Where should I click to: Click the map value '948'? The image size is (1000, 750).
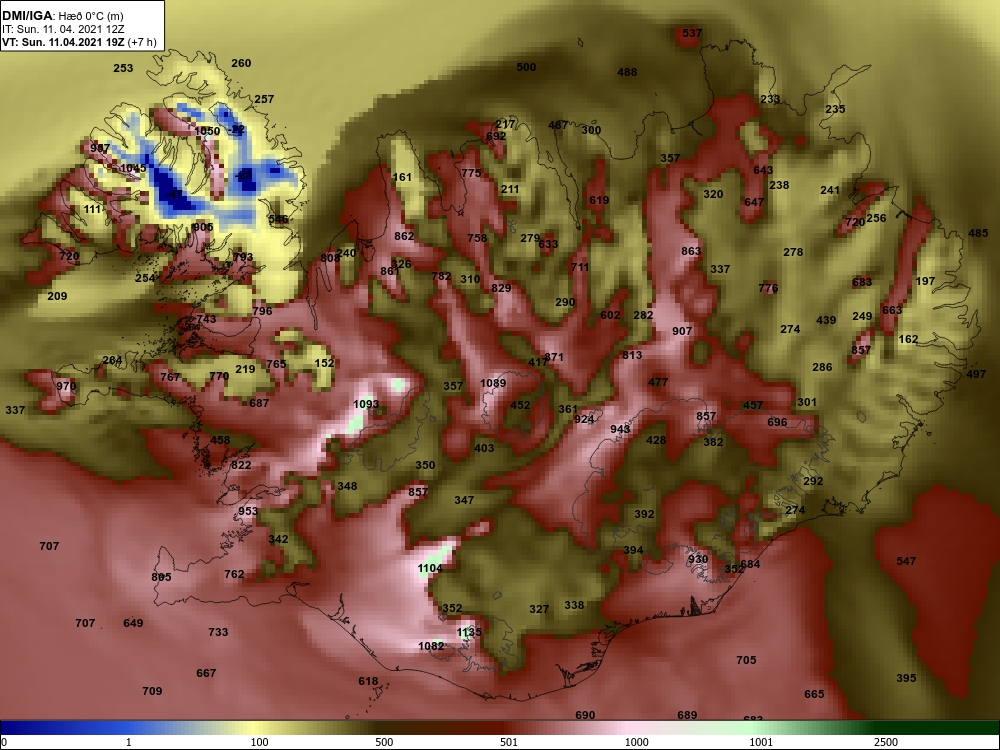point(620,429)
